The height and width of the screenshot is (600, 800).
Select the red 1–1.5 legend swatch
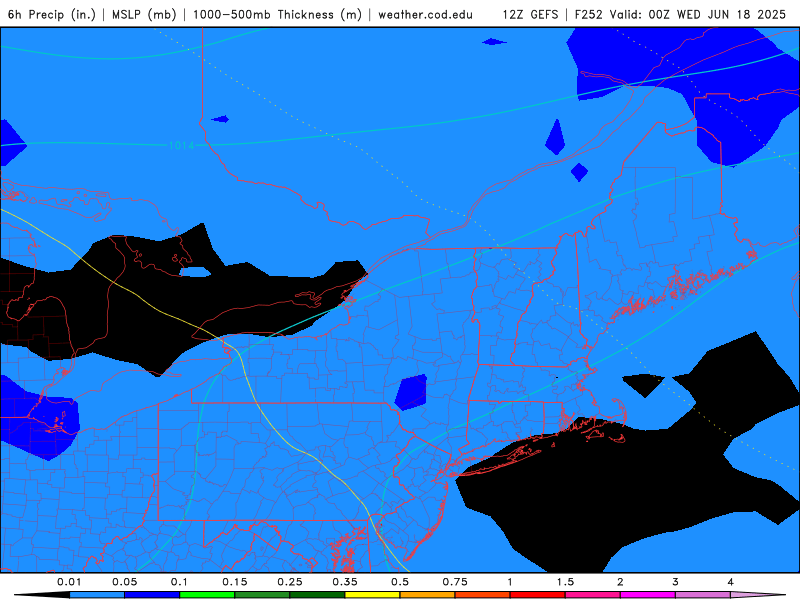click(x=538, y=595)
